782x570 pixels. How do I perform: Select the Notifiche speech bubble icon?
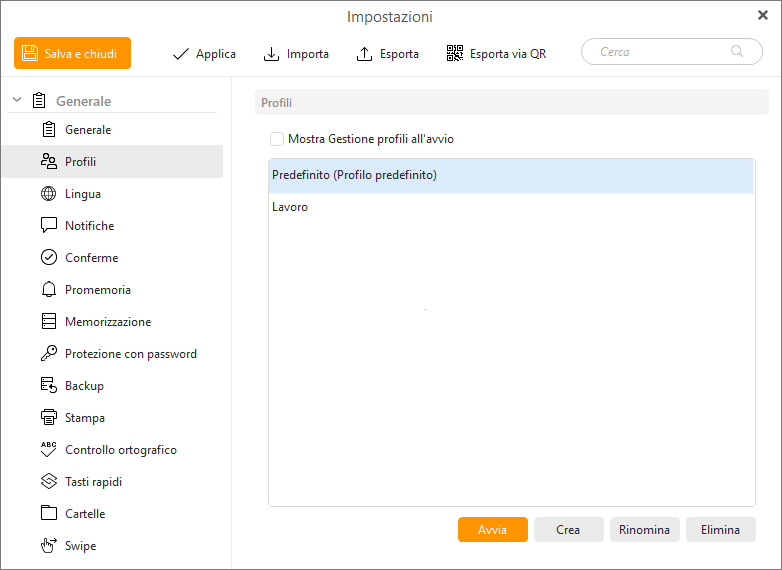tap(48, 226)
